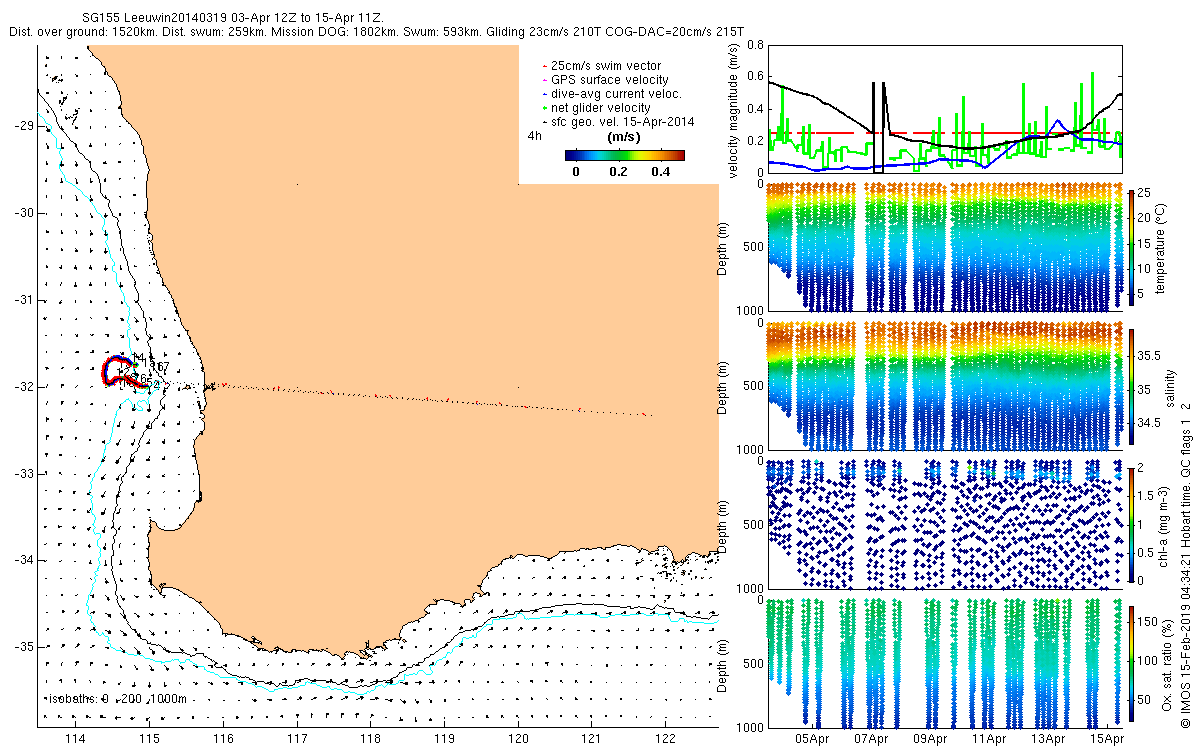
Task: Click the Ox. sat. ratio (%) colorbar
Action: pyautogui.click(x=1132, y=661)
